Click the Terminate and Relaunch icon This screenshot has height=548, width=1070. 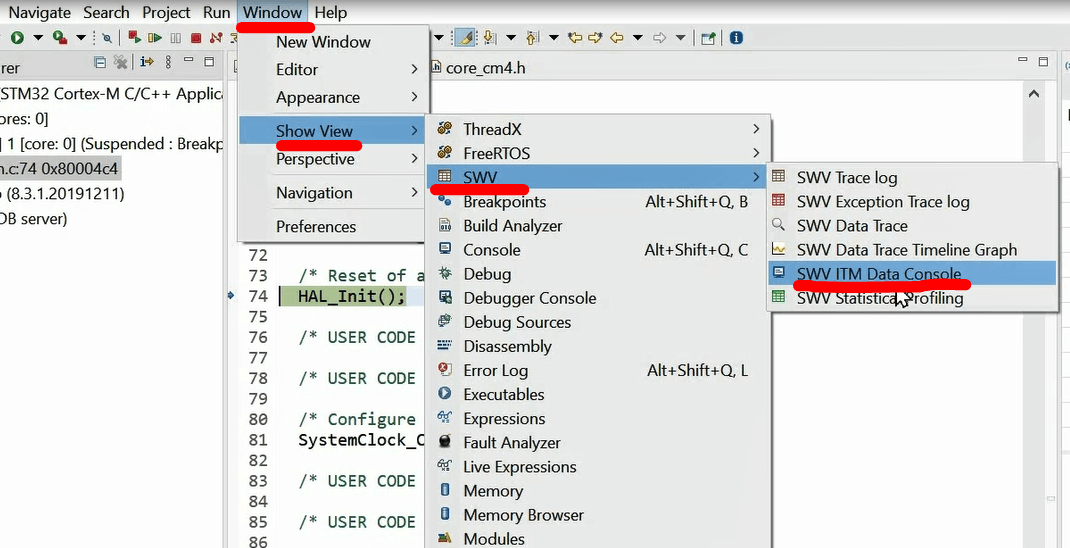point(134,38)
